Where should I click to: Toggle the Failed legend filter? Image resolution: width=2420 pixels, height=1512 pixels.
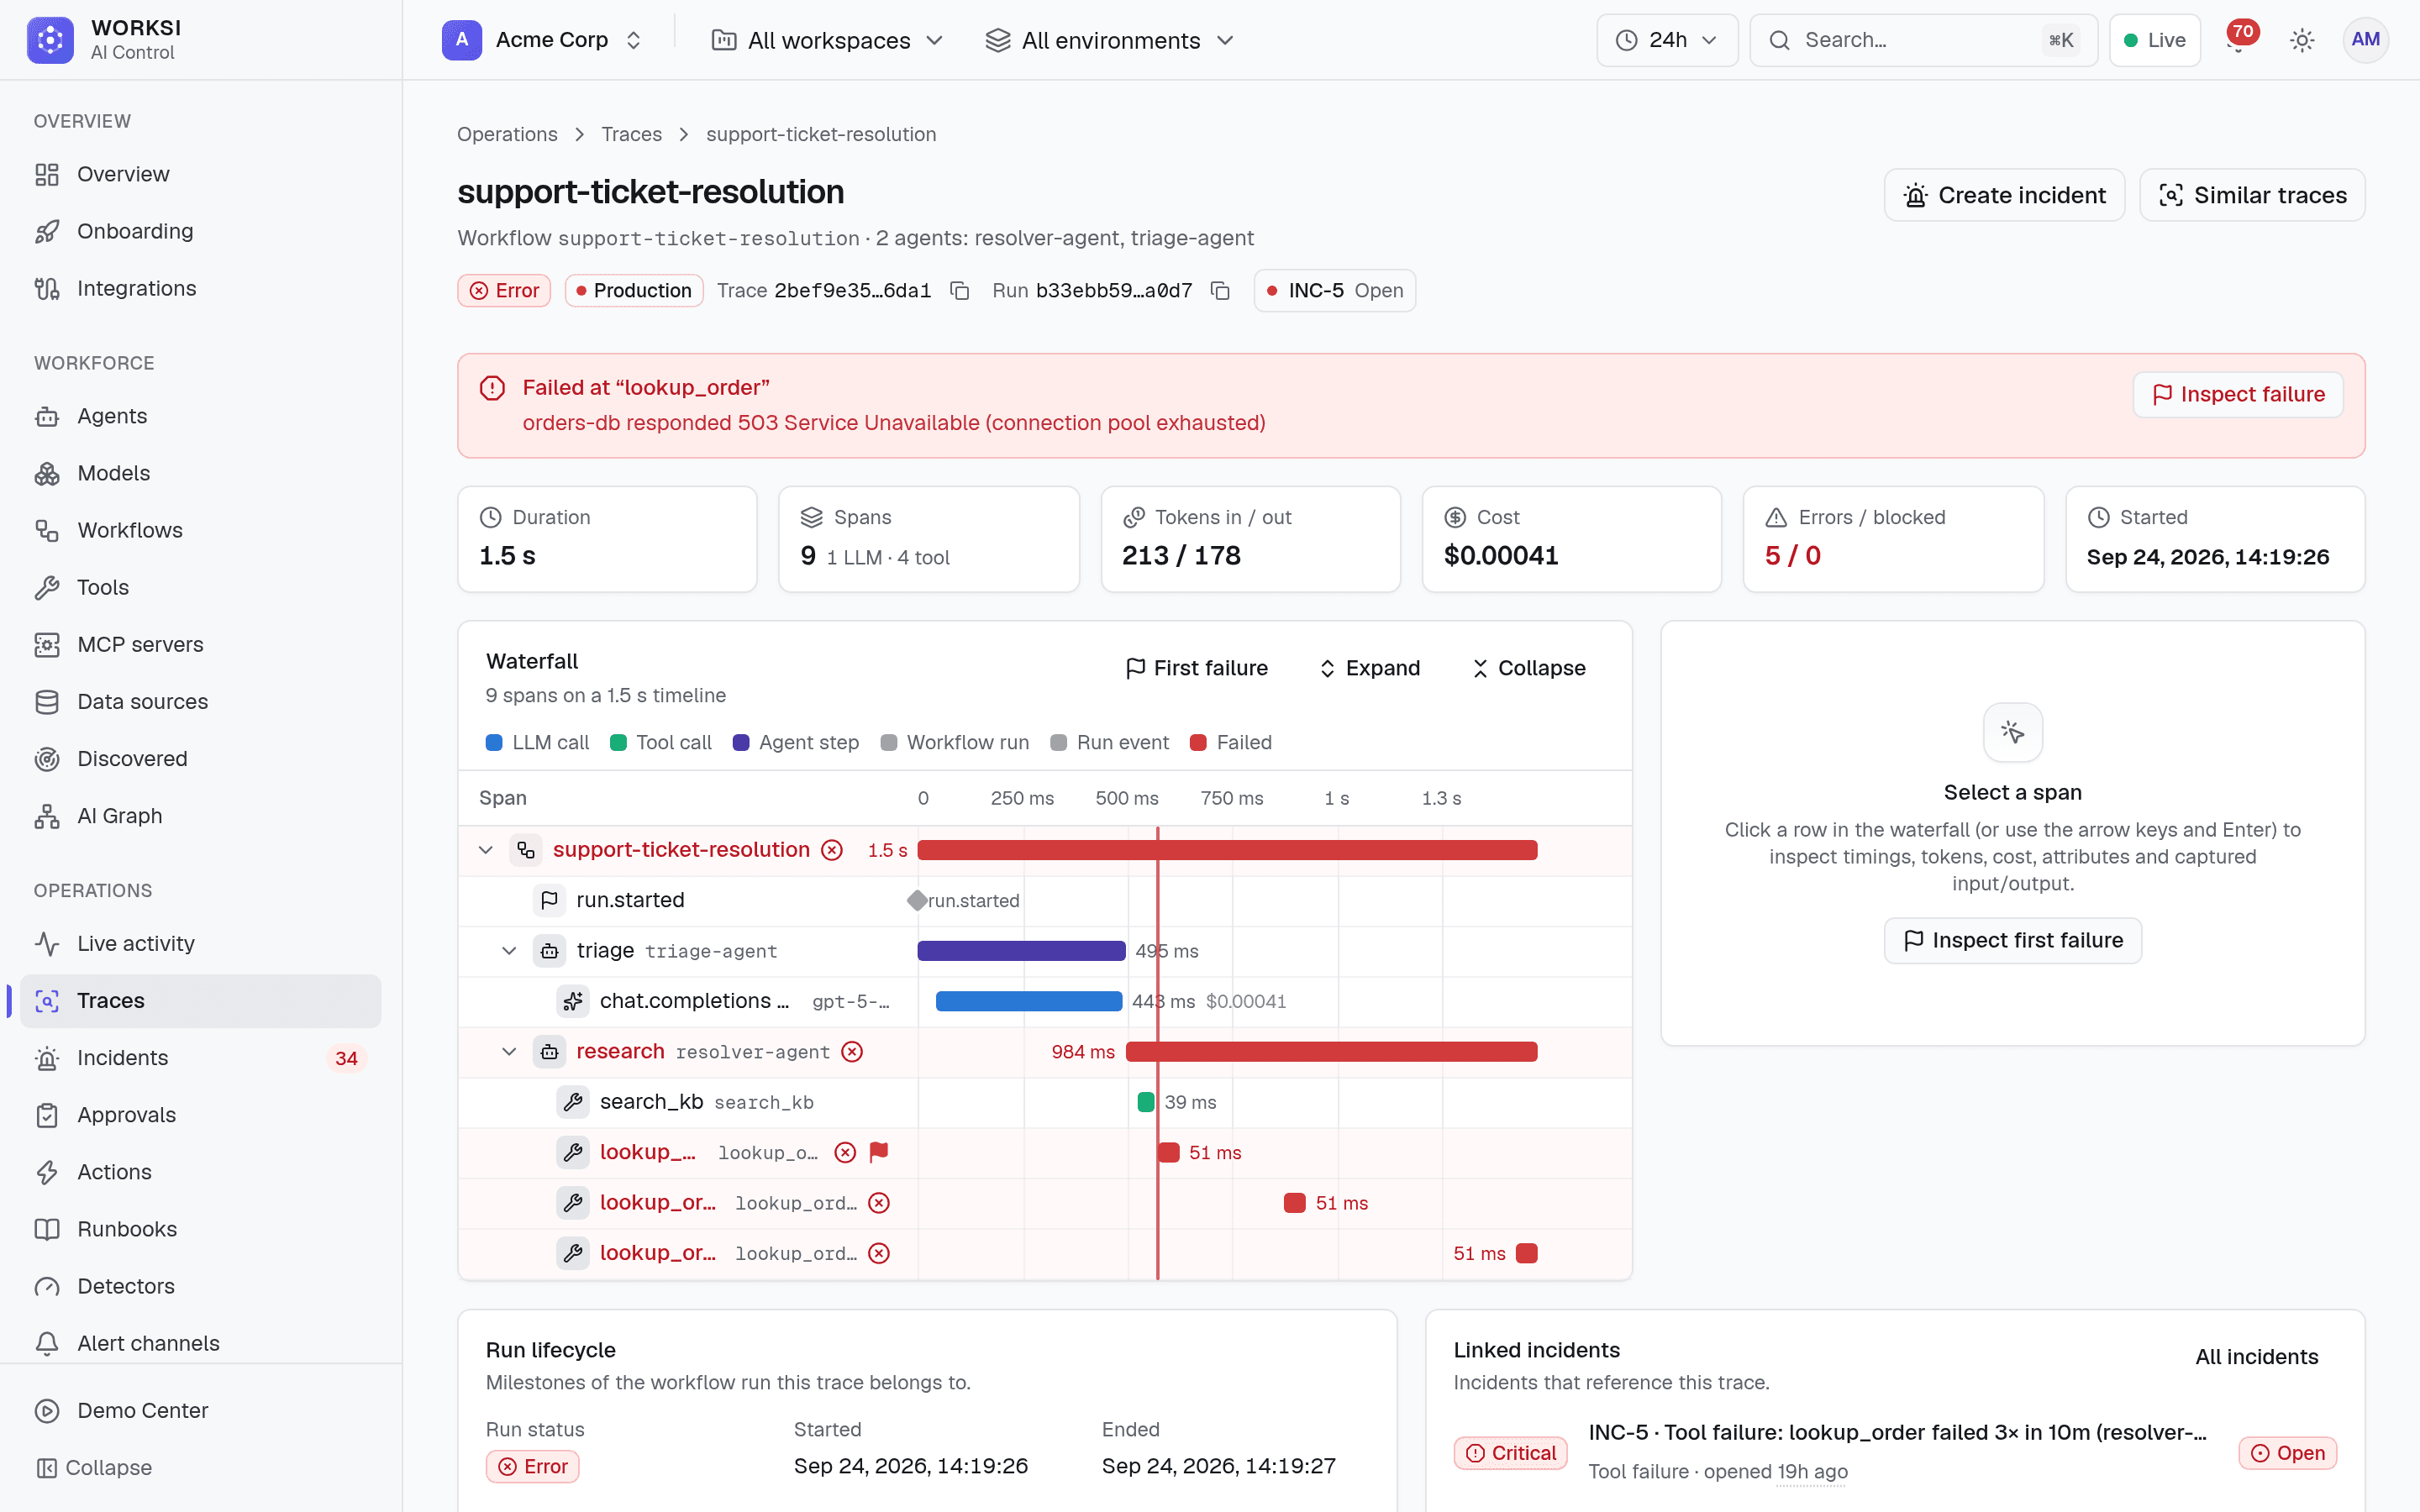(x=1231, y=742)
